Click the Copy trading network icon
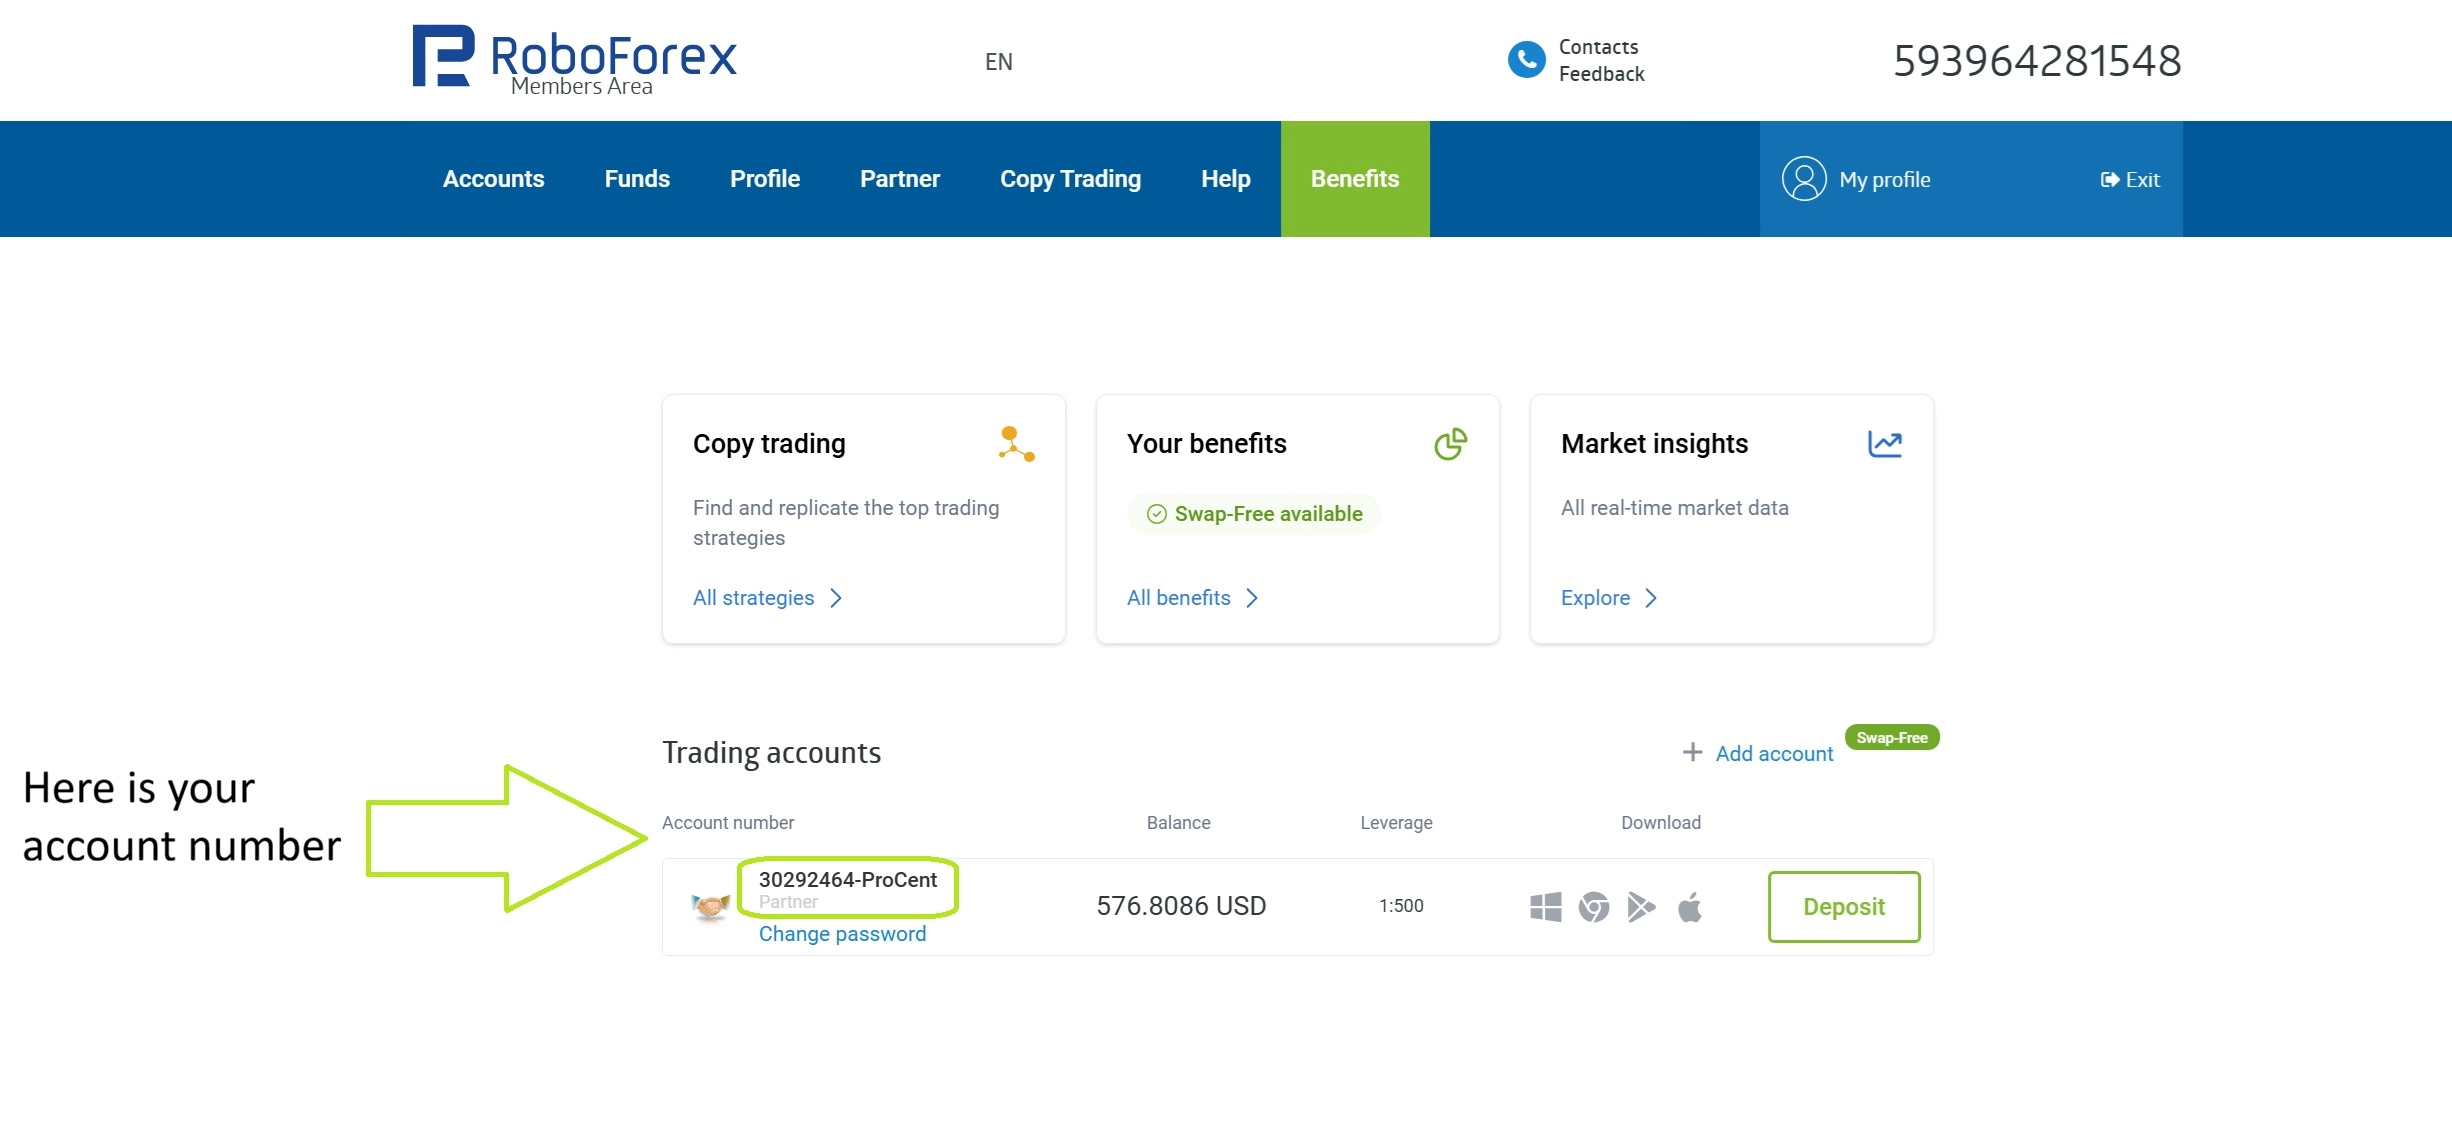The height and width of the screenshot is (1143, 2452). pos(1016,444)
